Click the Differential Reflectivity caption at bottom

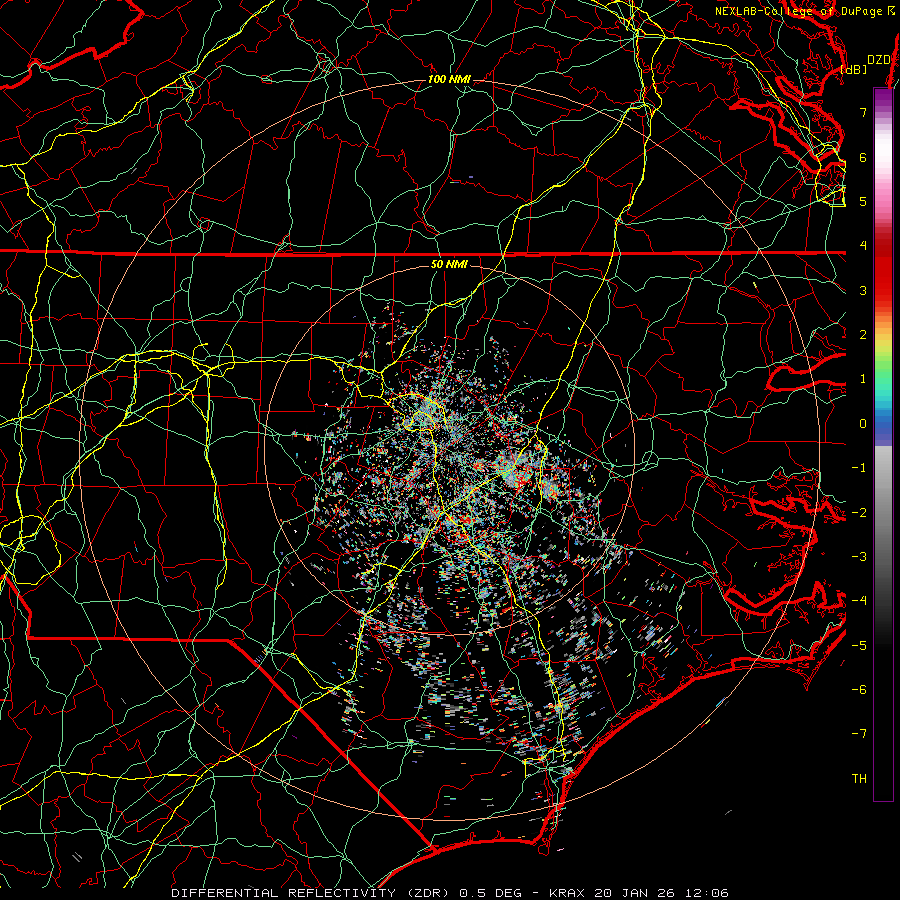tap(449, 893)
